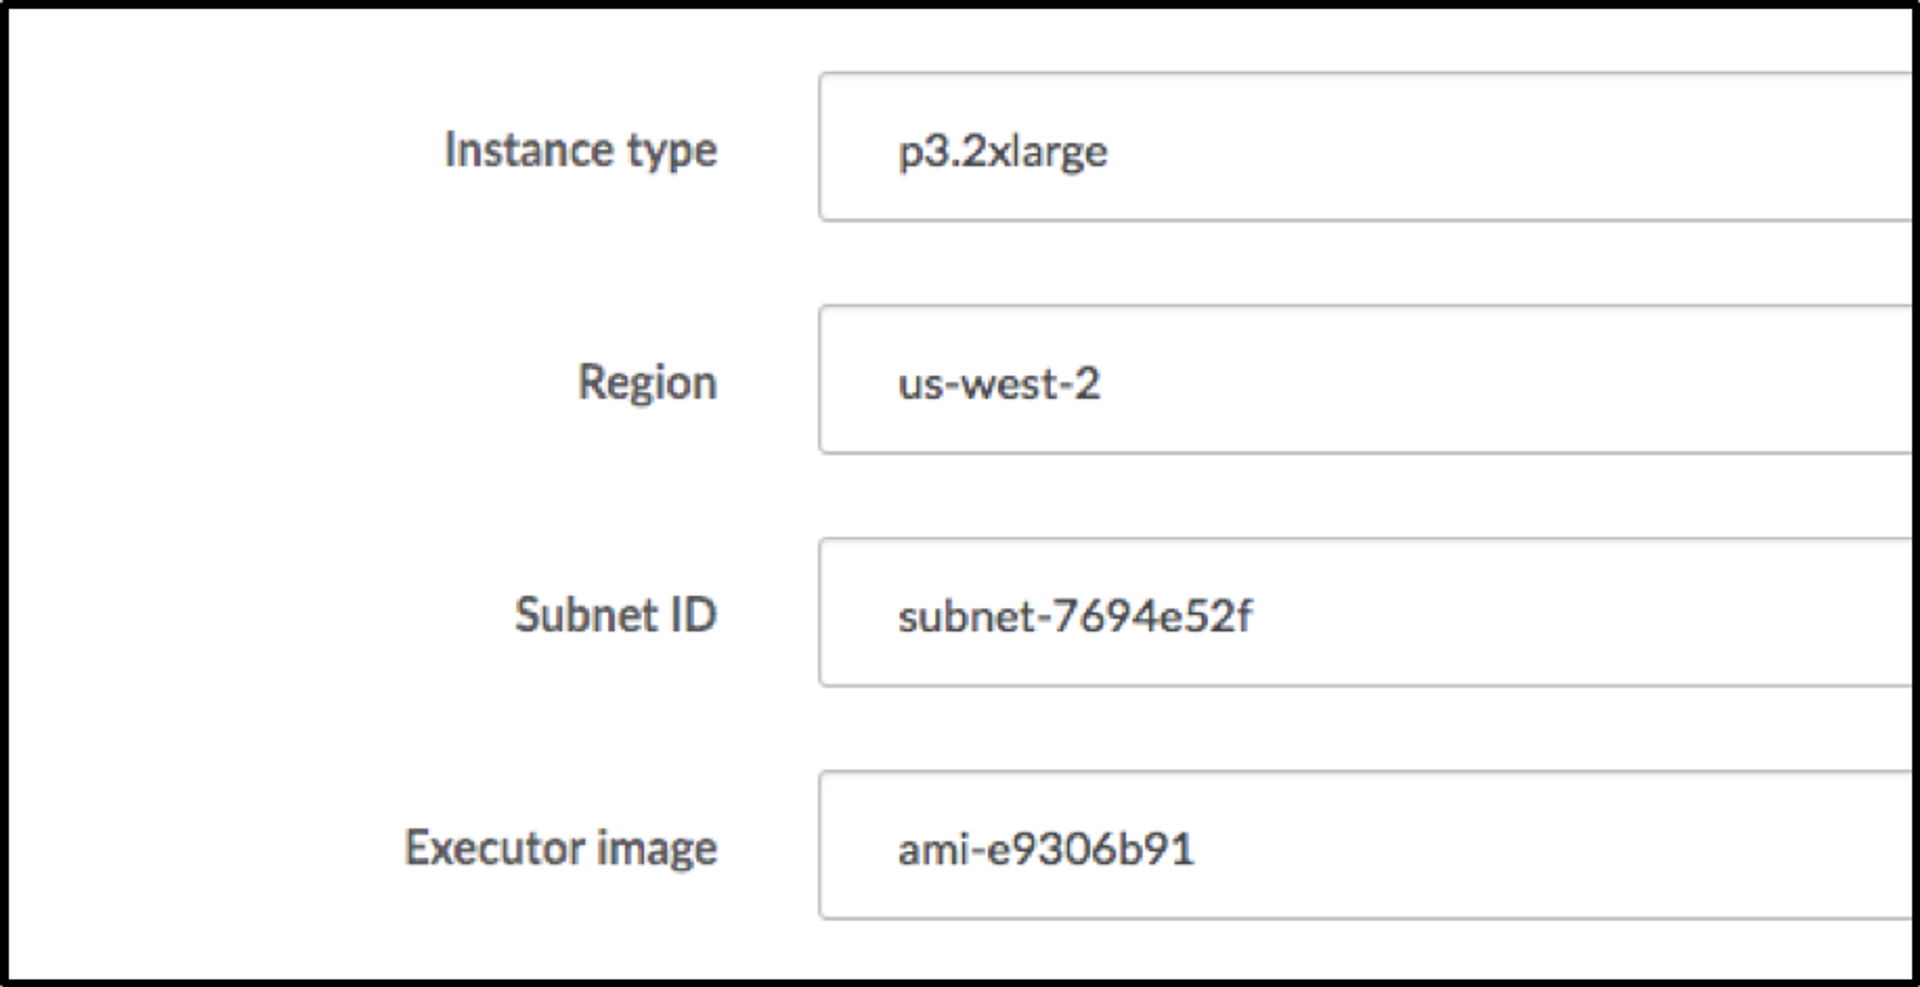This screenshot has width=1920, height=987.
Task: Click the Executor image label
Action: click(x=560, y=847)
